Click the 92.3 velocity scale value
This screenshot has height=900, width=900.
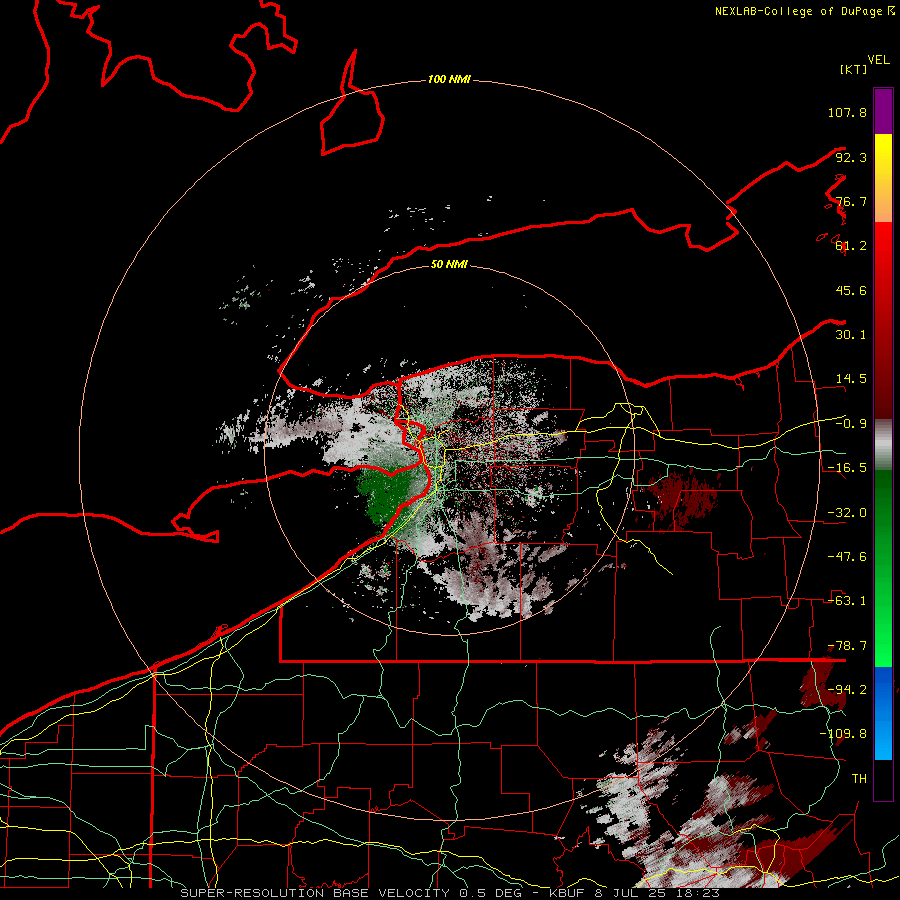click(851, 157)
